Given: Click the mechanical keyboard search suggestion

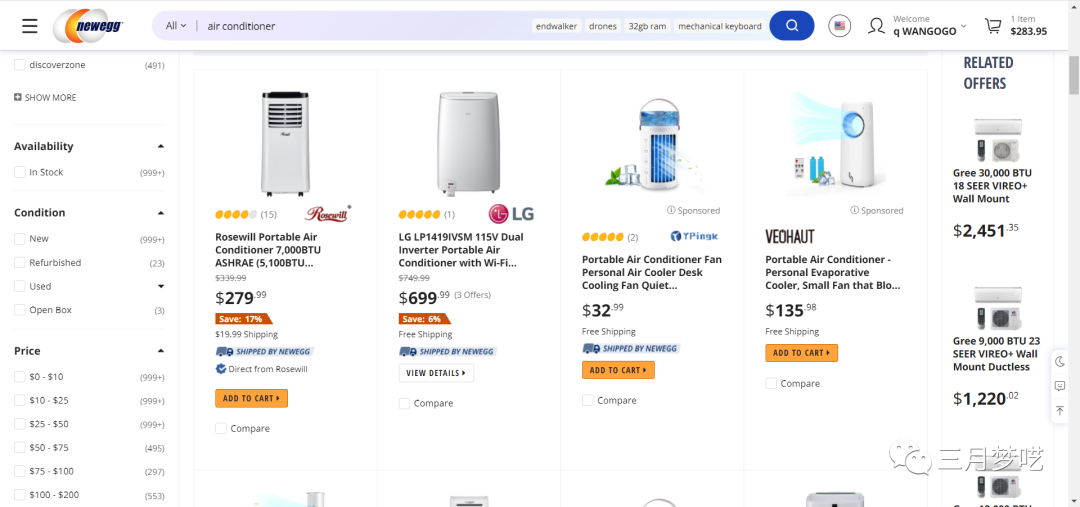Looking at the screenshot, I should tap(720, 26).
